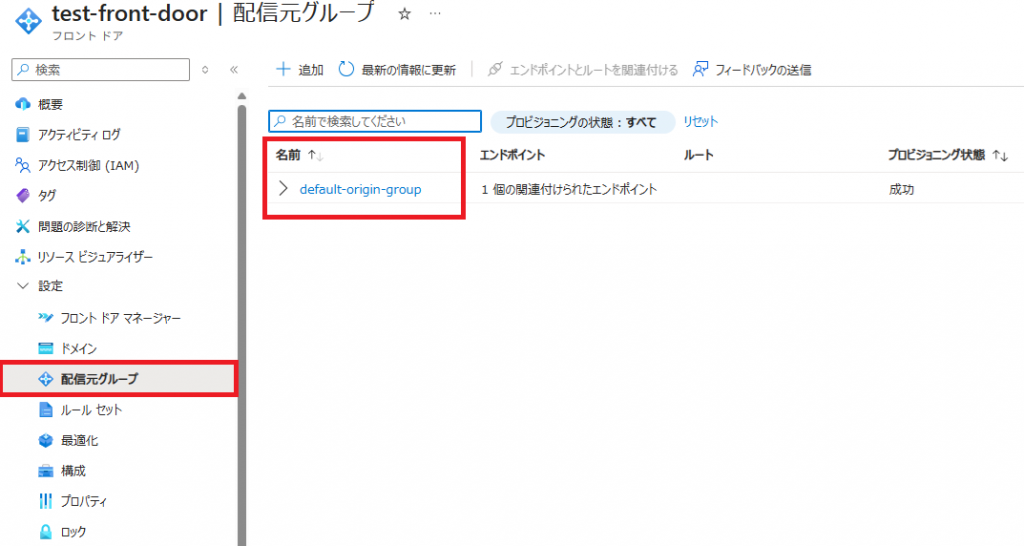Open プロパティ page

84,501
